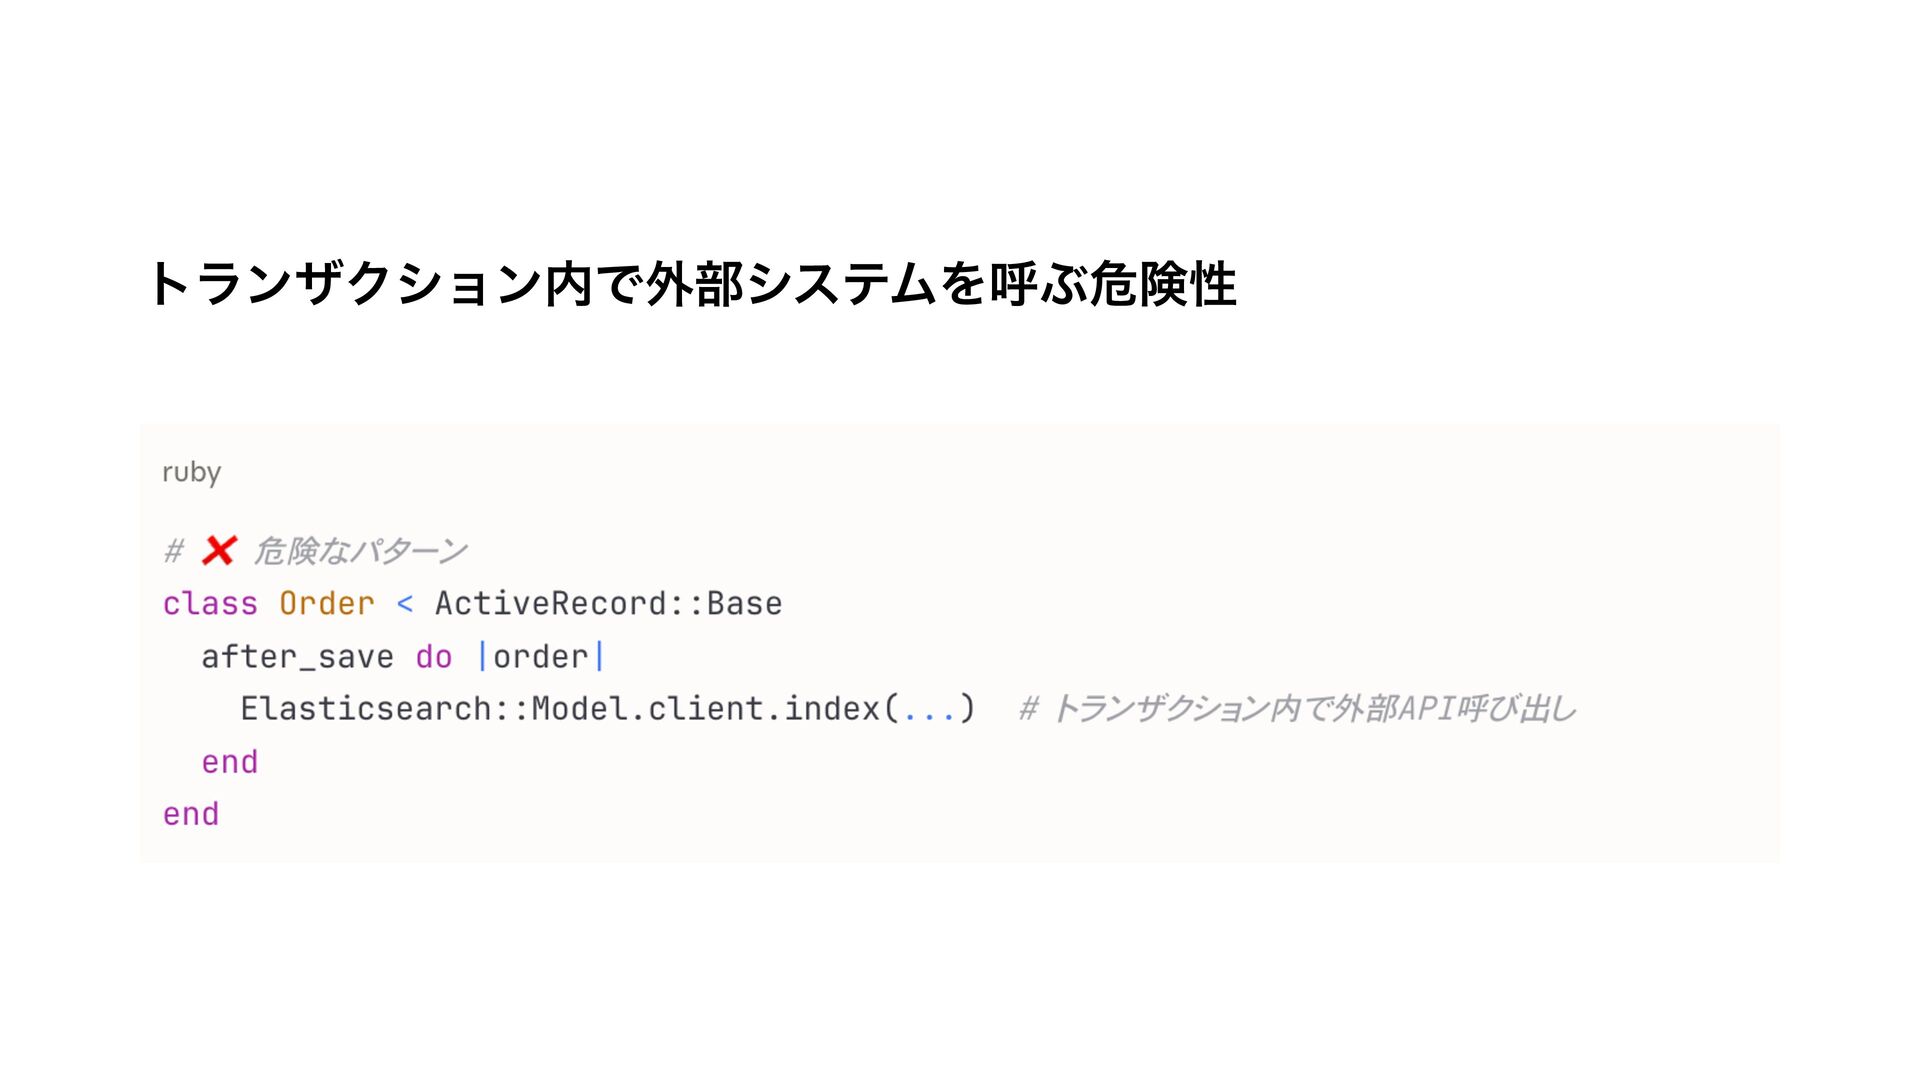Click the 'do' keyword
This screenshot has width=1920, height=1080.
(434, 657)
